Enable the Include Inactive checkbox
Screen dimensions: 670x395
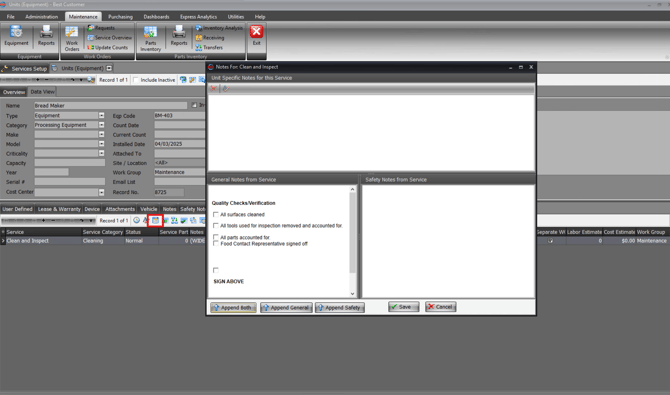point(136,80)
